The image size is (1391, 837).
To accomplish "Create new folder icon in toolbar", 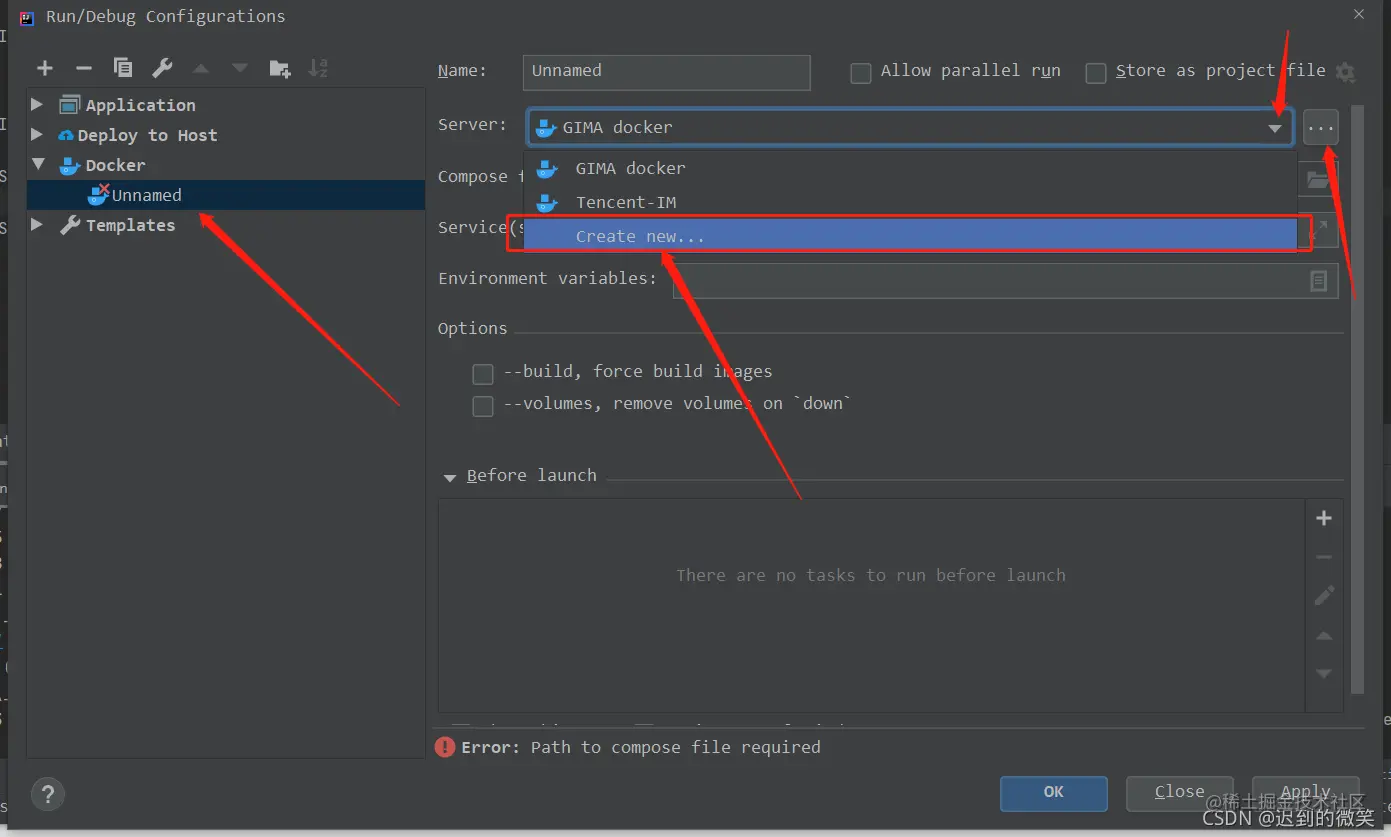I will 280,68.
